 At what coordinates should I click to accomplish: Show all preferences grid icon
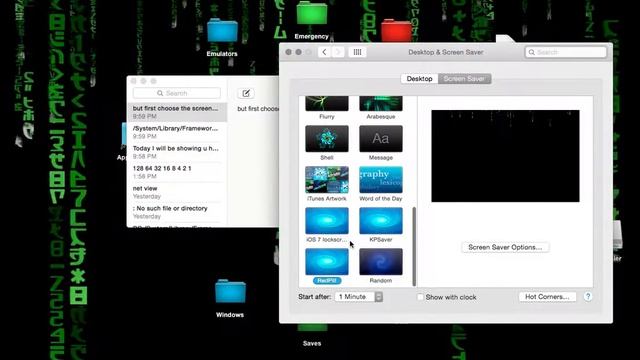357,52
